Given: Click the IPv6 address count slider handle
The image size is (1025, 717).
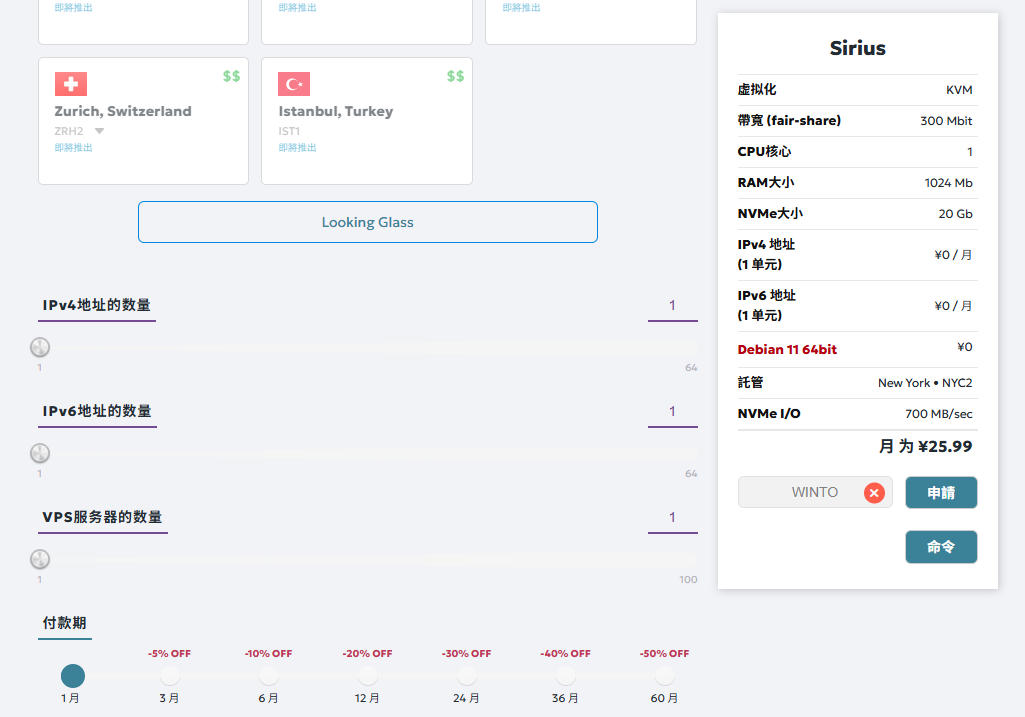Looking at the screenshot, I should point(40,453).
